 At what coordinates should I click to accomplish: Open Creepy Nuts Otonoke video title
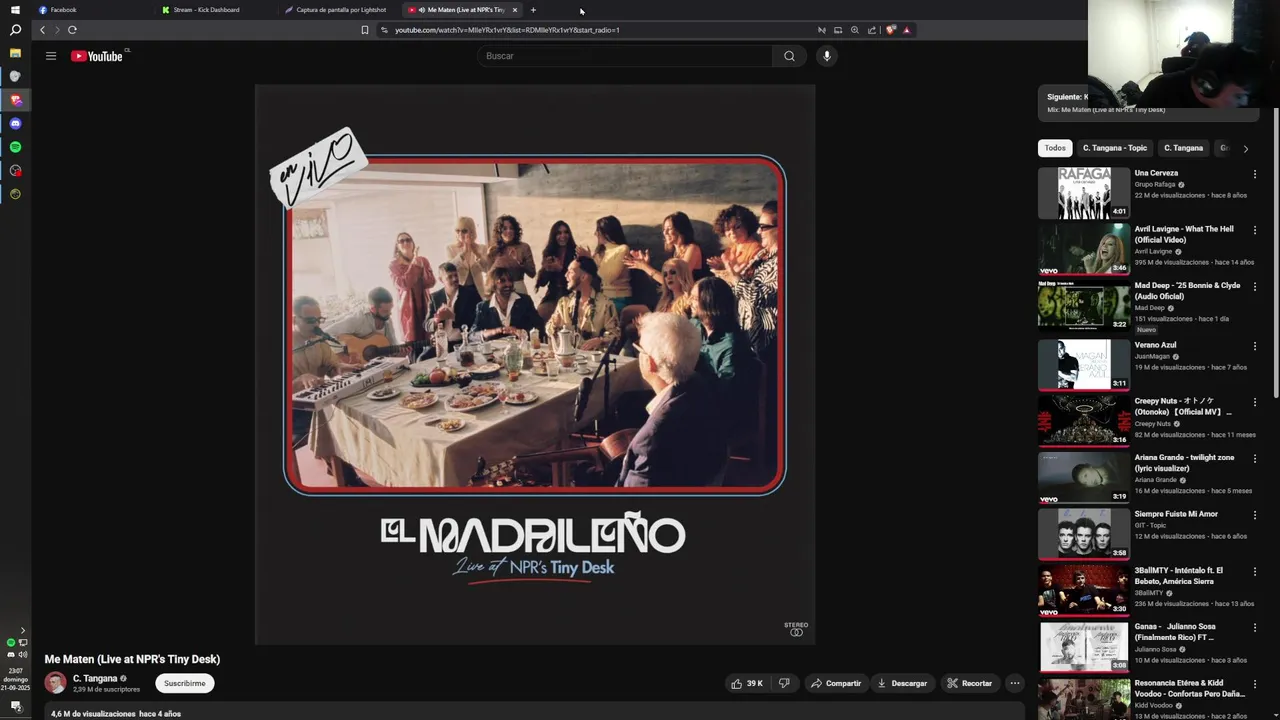pyautogui.click(x=1183, y=406)
